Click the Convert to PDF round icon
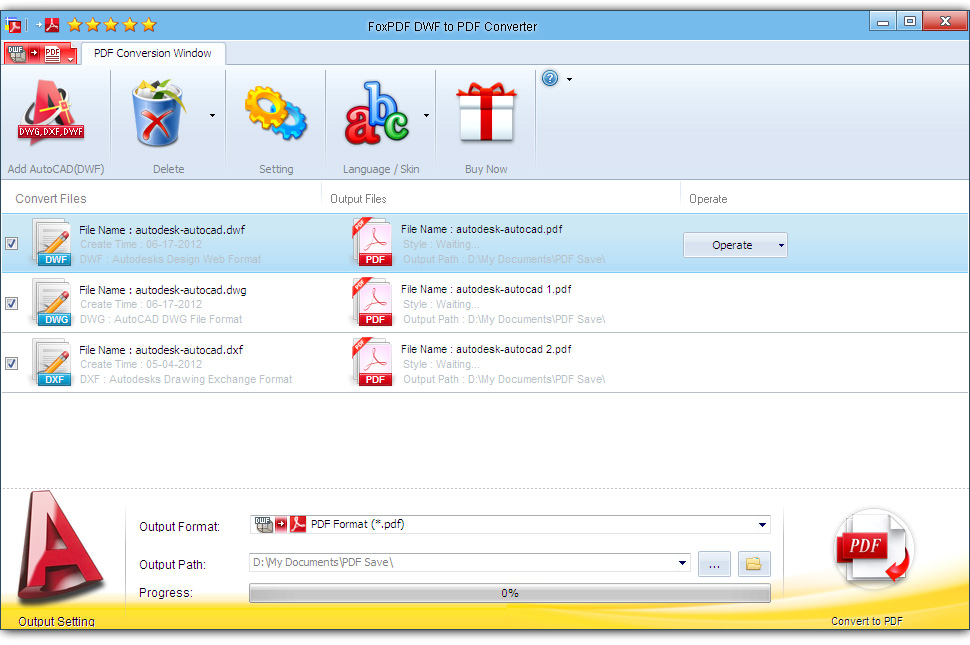970x645 pixels. click(873, 549)
